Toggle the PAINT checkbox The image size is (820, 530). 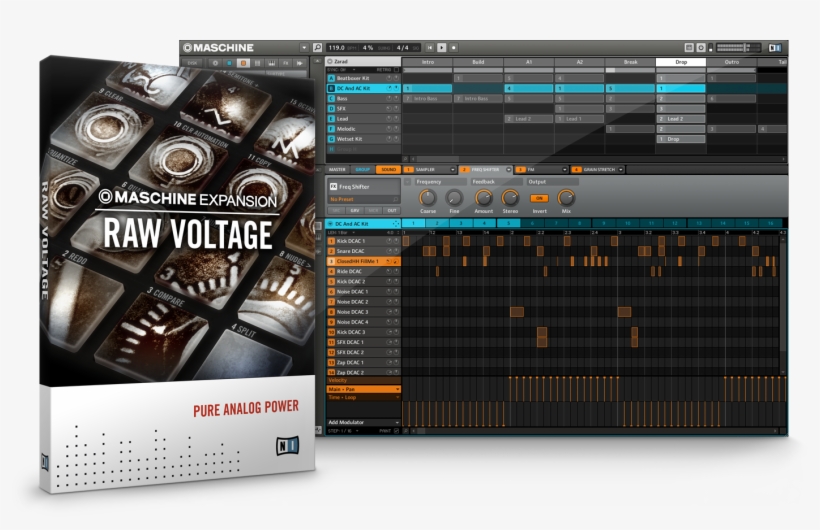point(396,431)
